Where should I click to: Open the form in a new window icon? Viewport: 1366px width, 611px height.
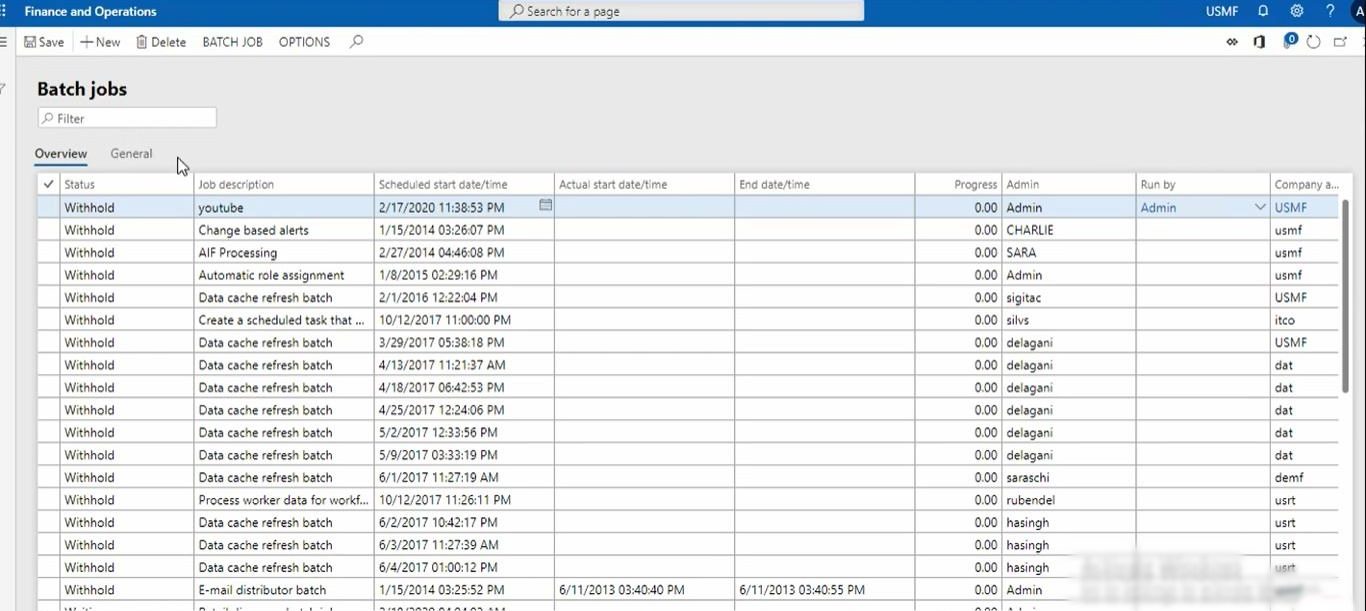click(x=1341, y=42)
